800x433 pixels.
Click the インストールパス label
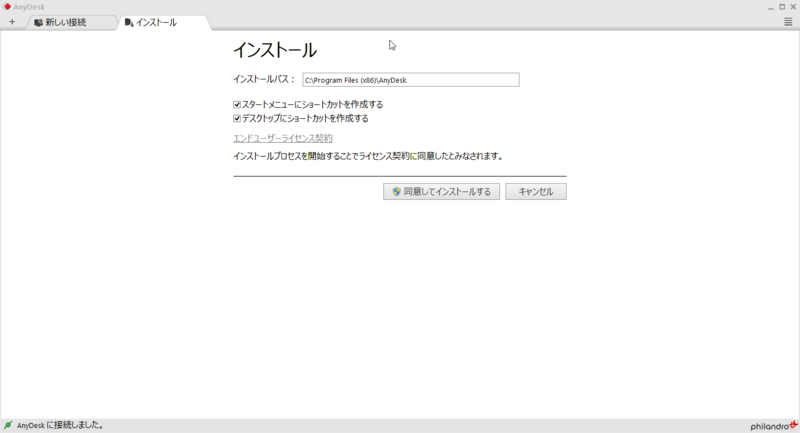point(264,79)
